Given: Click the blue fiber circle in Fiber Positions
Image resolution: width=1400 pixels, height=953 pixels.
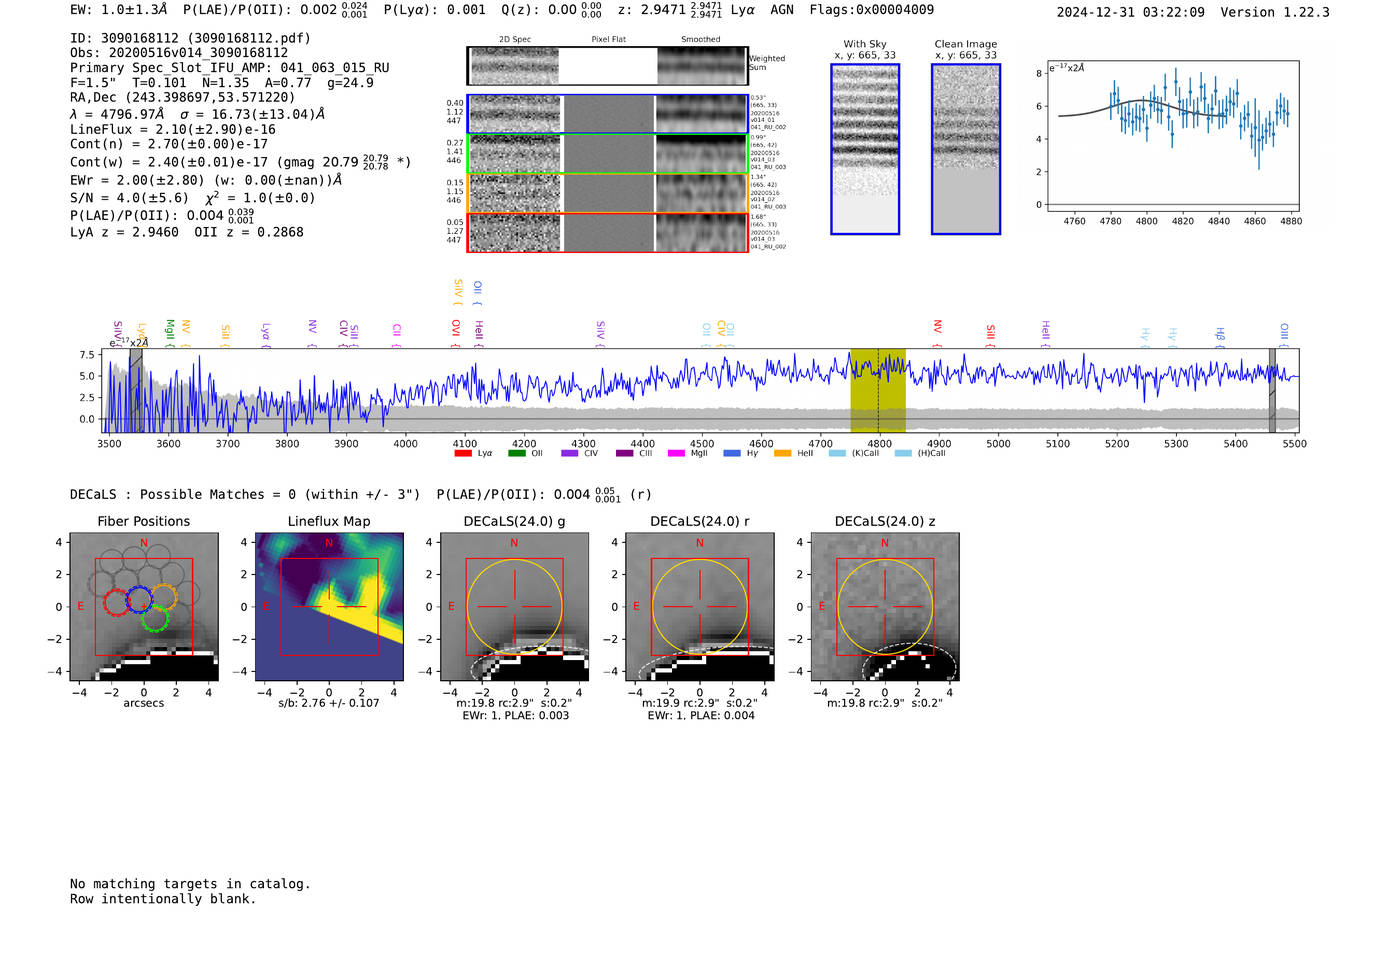Looking at the screenshot, I should click(x=139, y=599).
